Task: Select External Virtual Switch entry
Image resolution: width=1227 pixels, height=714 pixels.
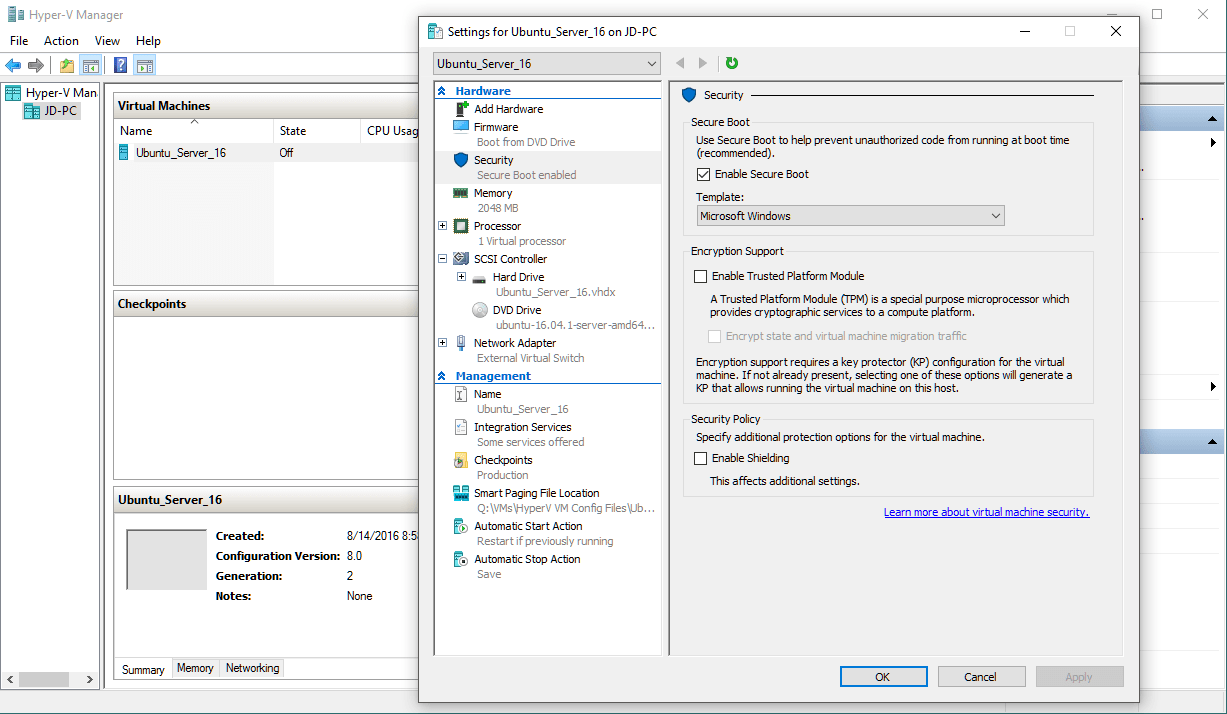Action: tap(530, 358)
